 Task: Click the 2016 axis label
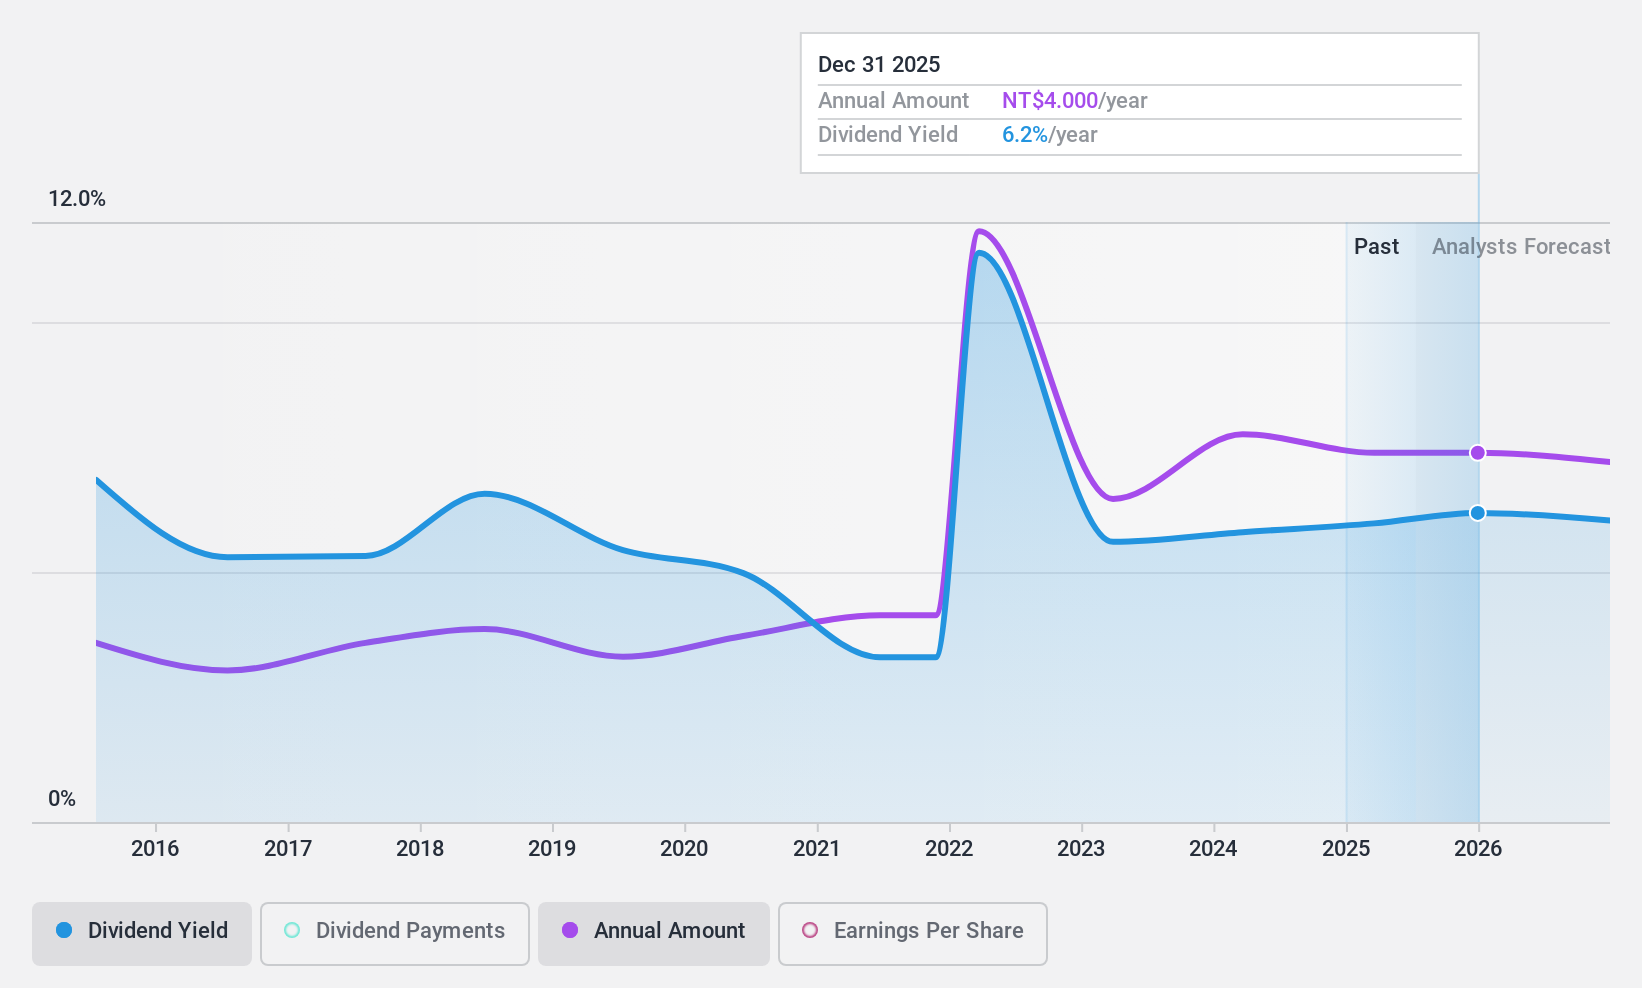(x=155, y=849)
